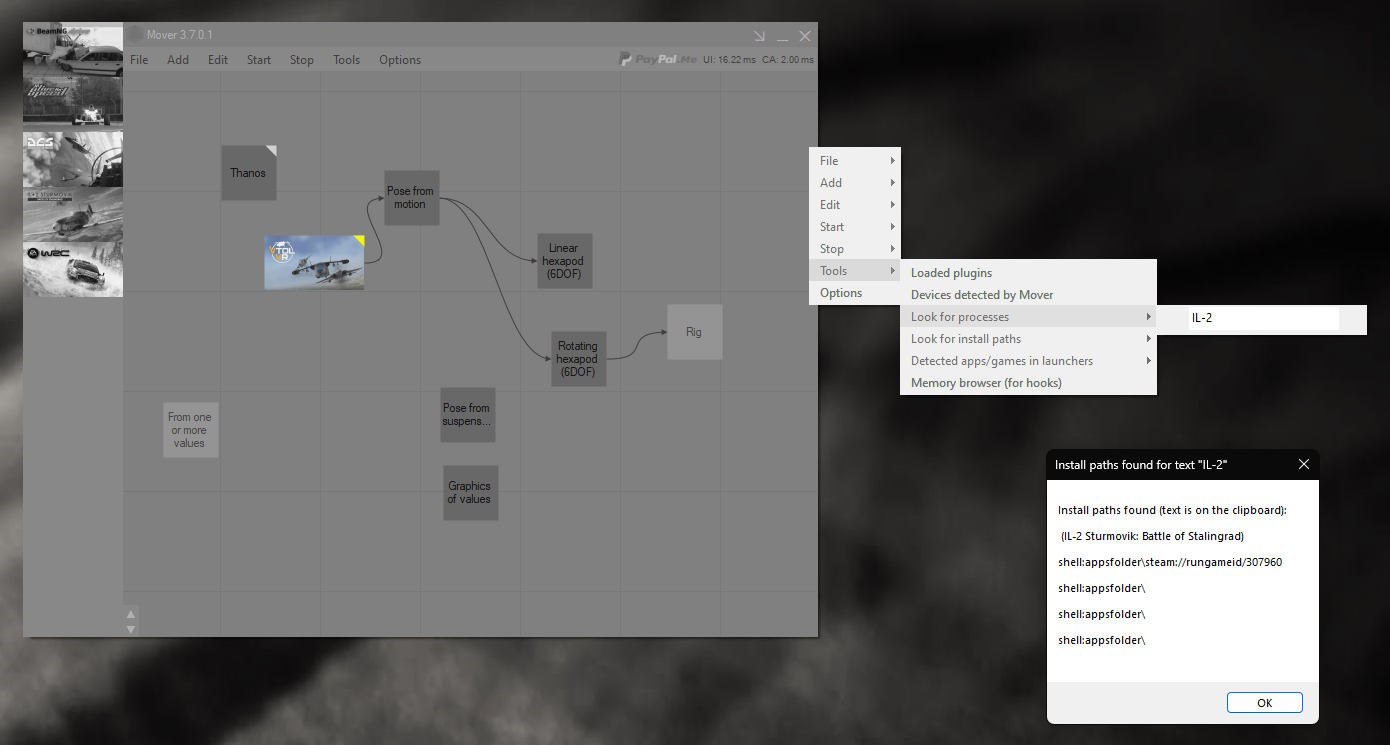The image size is (1390, 745).
Task: Click the Mover app logo in title bar
Action: (x=135, y=35)
